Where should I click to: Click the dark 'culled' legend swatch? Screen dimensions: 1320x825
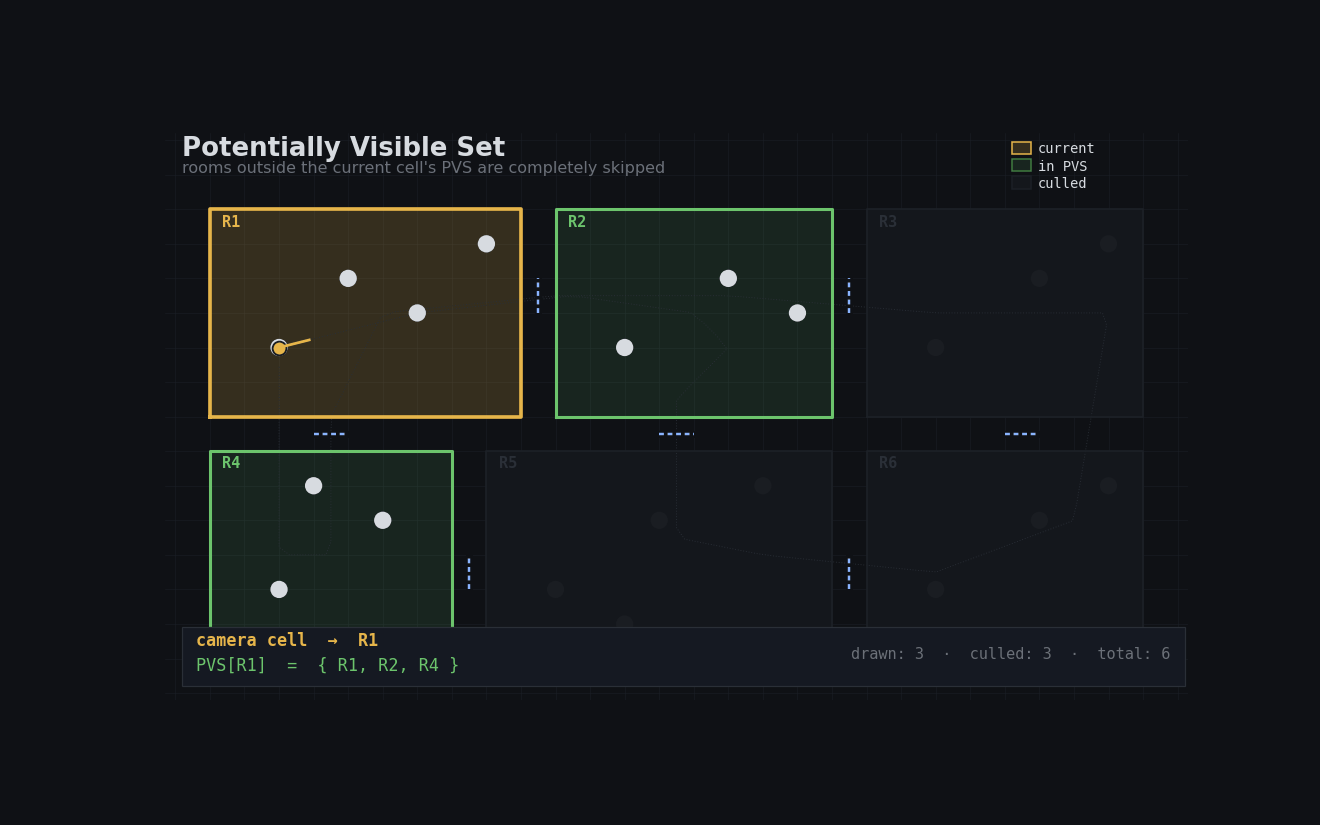1021,183
